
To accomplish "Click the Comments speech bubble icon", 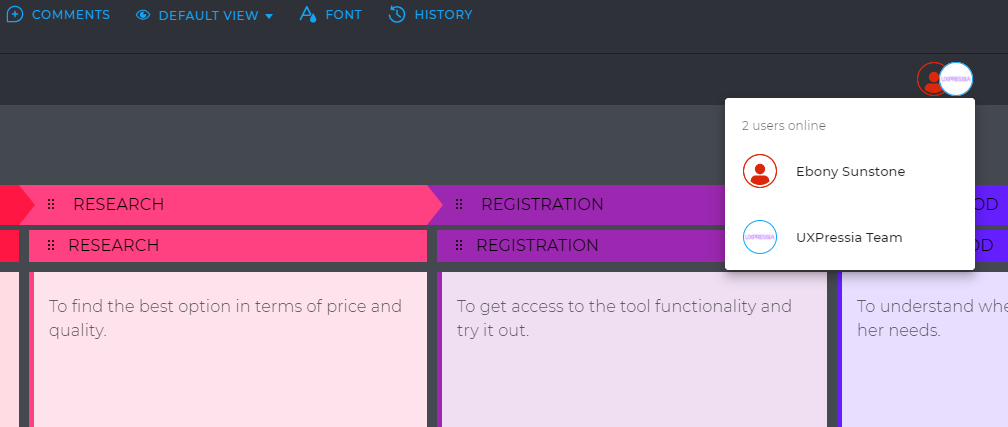I will pos(15,15).
